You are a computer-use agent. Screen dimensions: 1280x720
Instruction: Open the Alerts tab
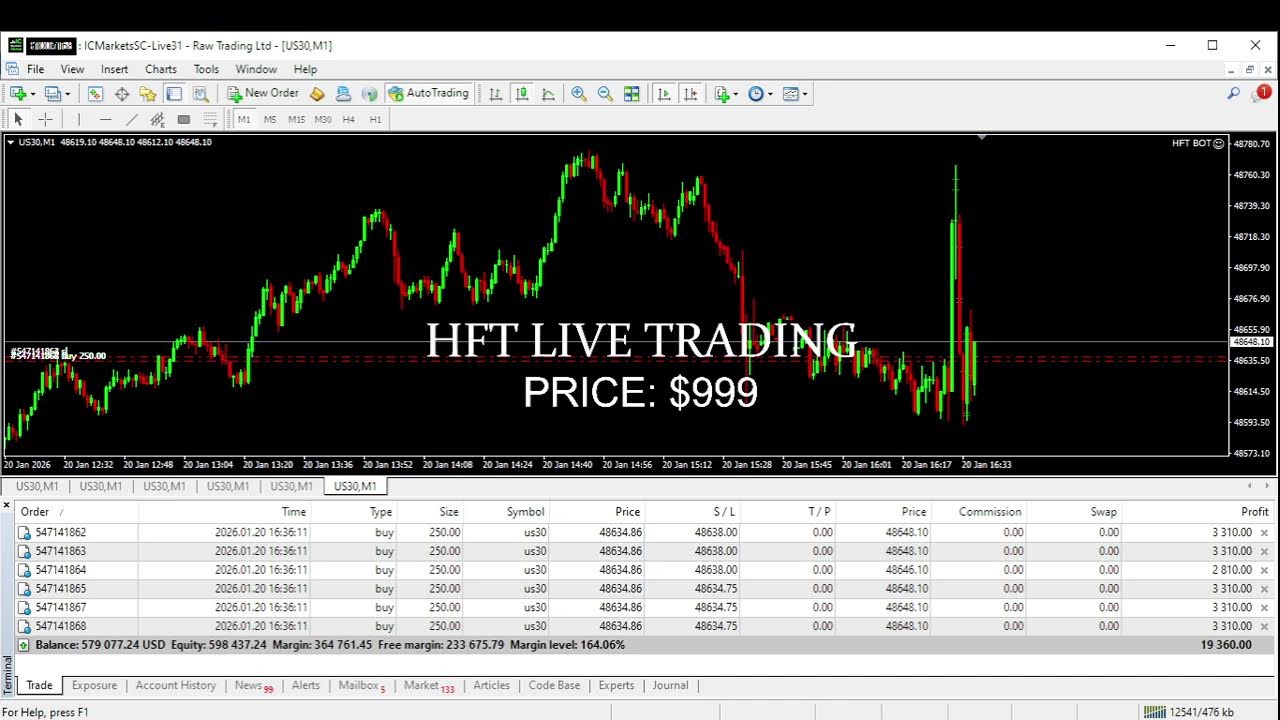(306, 686)
